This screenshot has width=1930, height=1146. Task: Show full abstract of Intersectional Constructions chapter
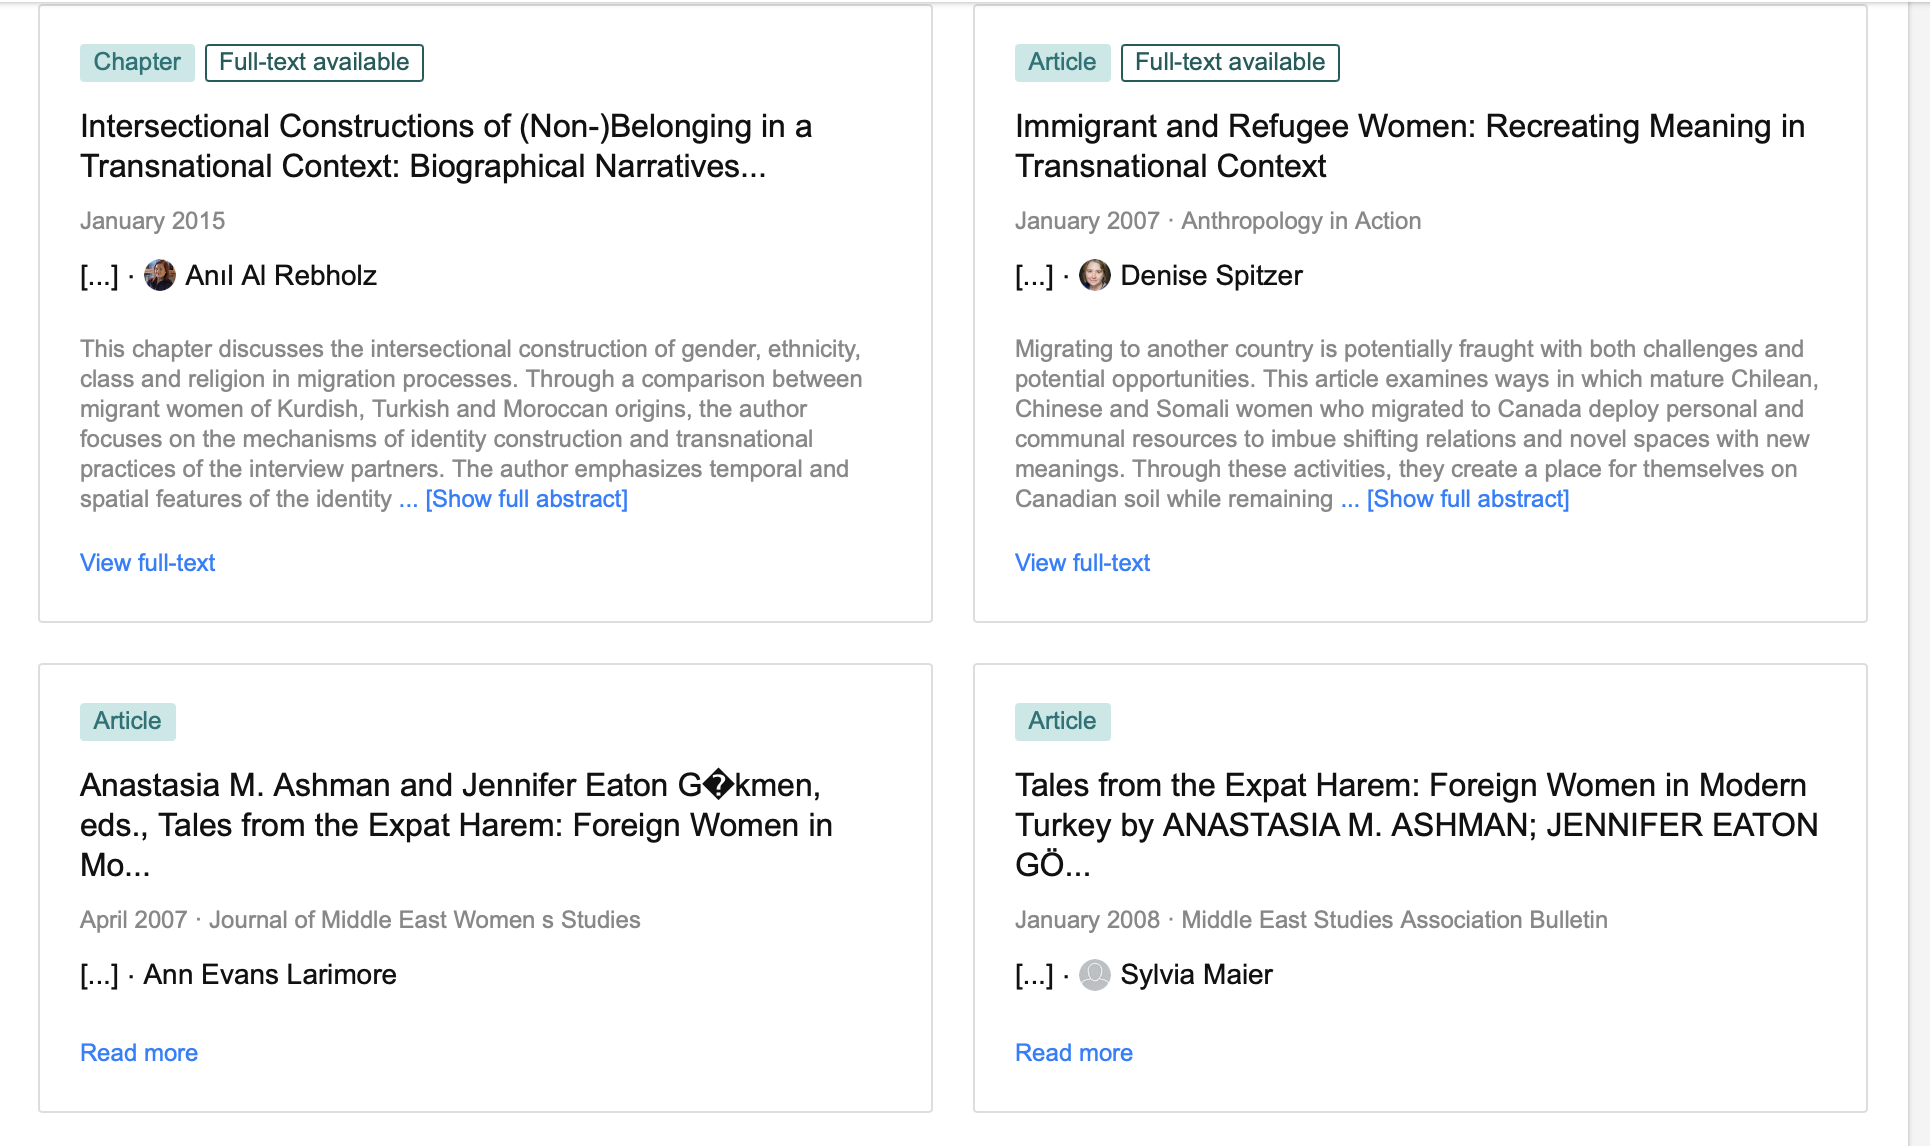pos(527,499)
